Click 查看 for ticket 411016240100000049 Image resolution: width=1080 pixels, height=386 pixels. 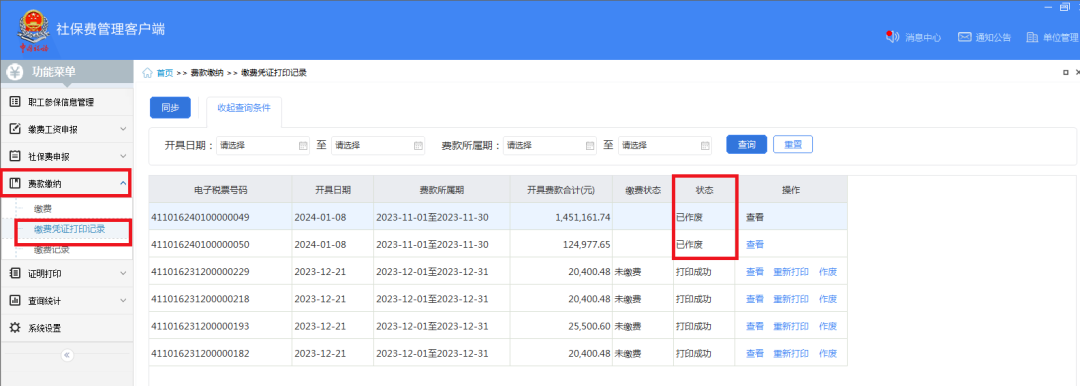(755, 217)
